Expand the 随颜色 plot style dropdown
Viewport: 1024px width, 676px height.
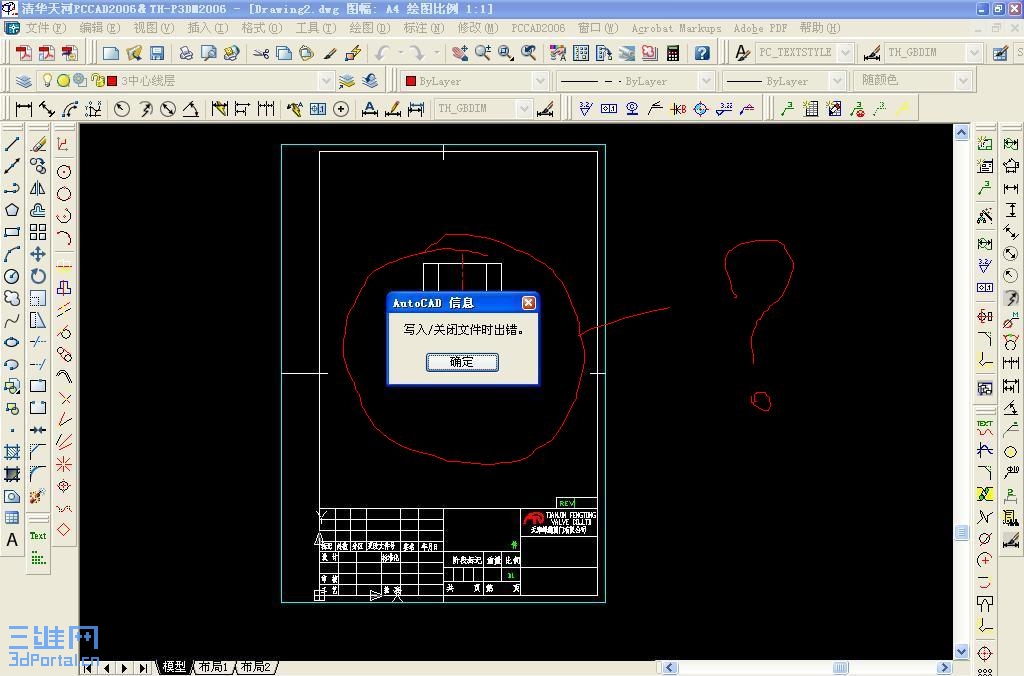pyautogui.click(x=963, y=81)
